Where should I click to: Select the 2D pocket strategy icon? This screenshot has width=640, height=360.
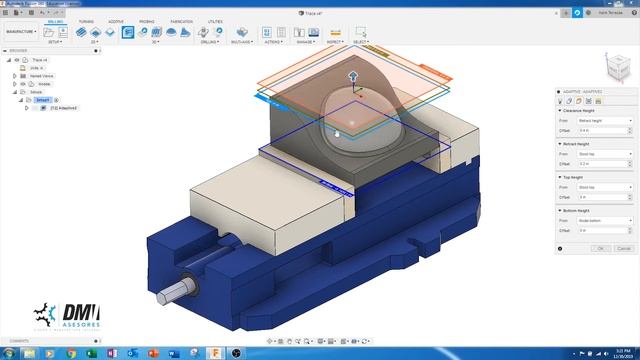96,32
